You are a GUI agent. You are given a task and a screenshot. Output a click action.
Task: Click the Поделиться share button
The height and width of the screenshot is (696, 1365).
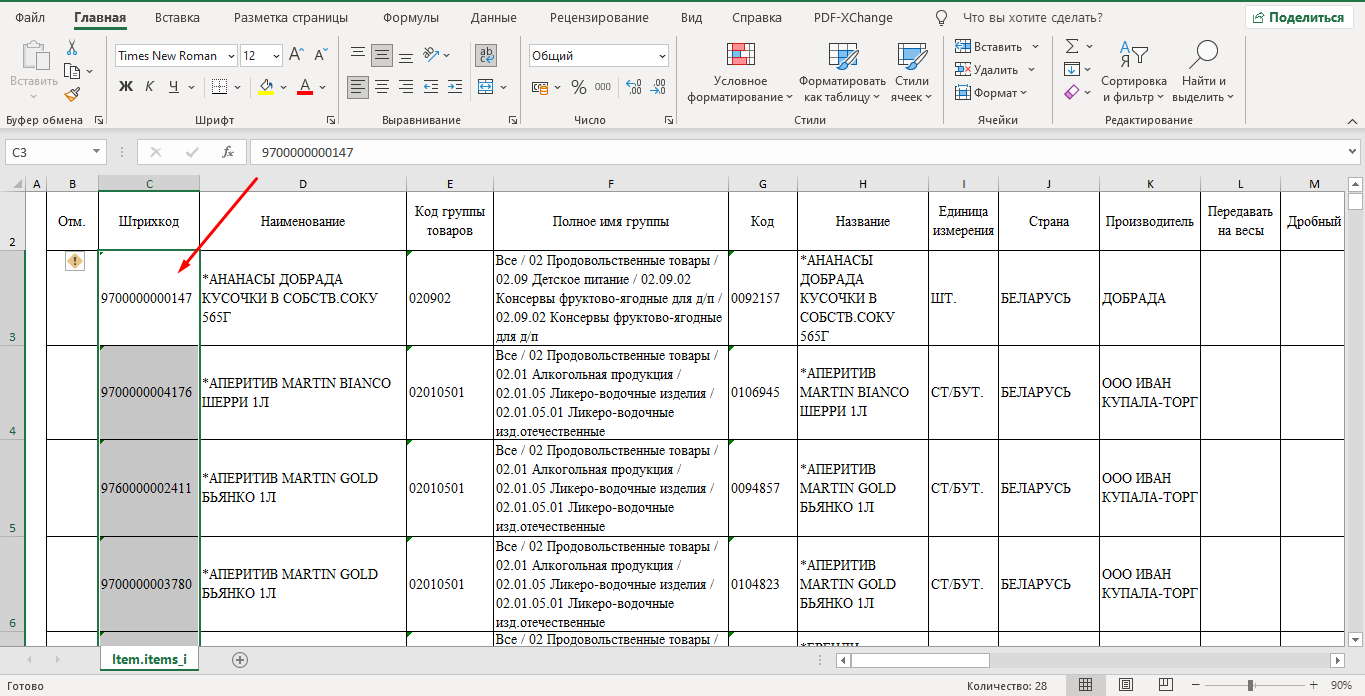point(1298,18)
